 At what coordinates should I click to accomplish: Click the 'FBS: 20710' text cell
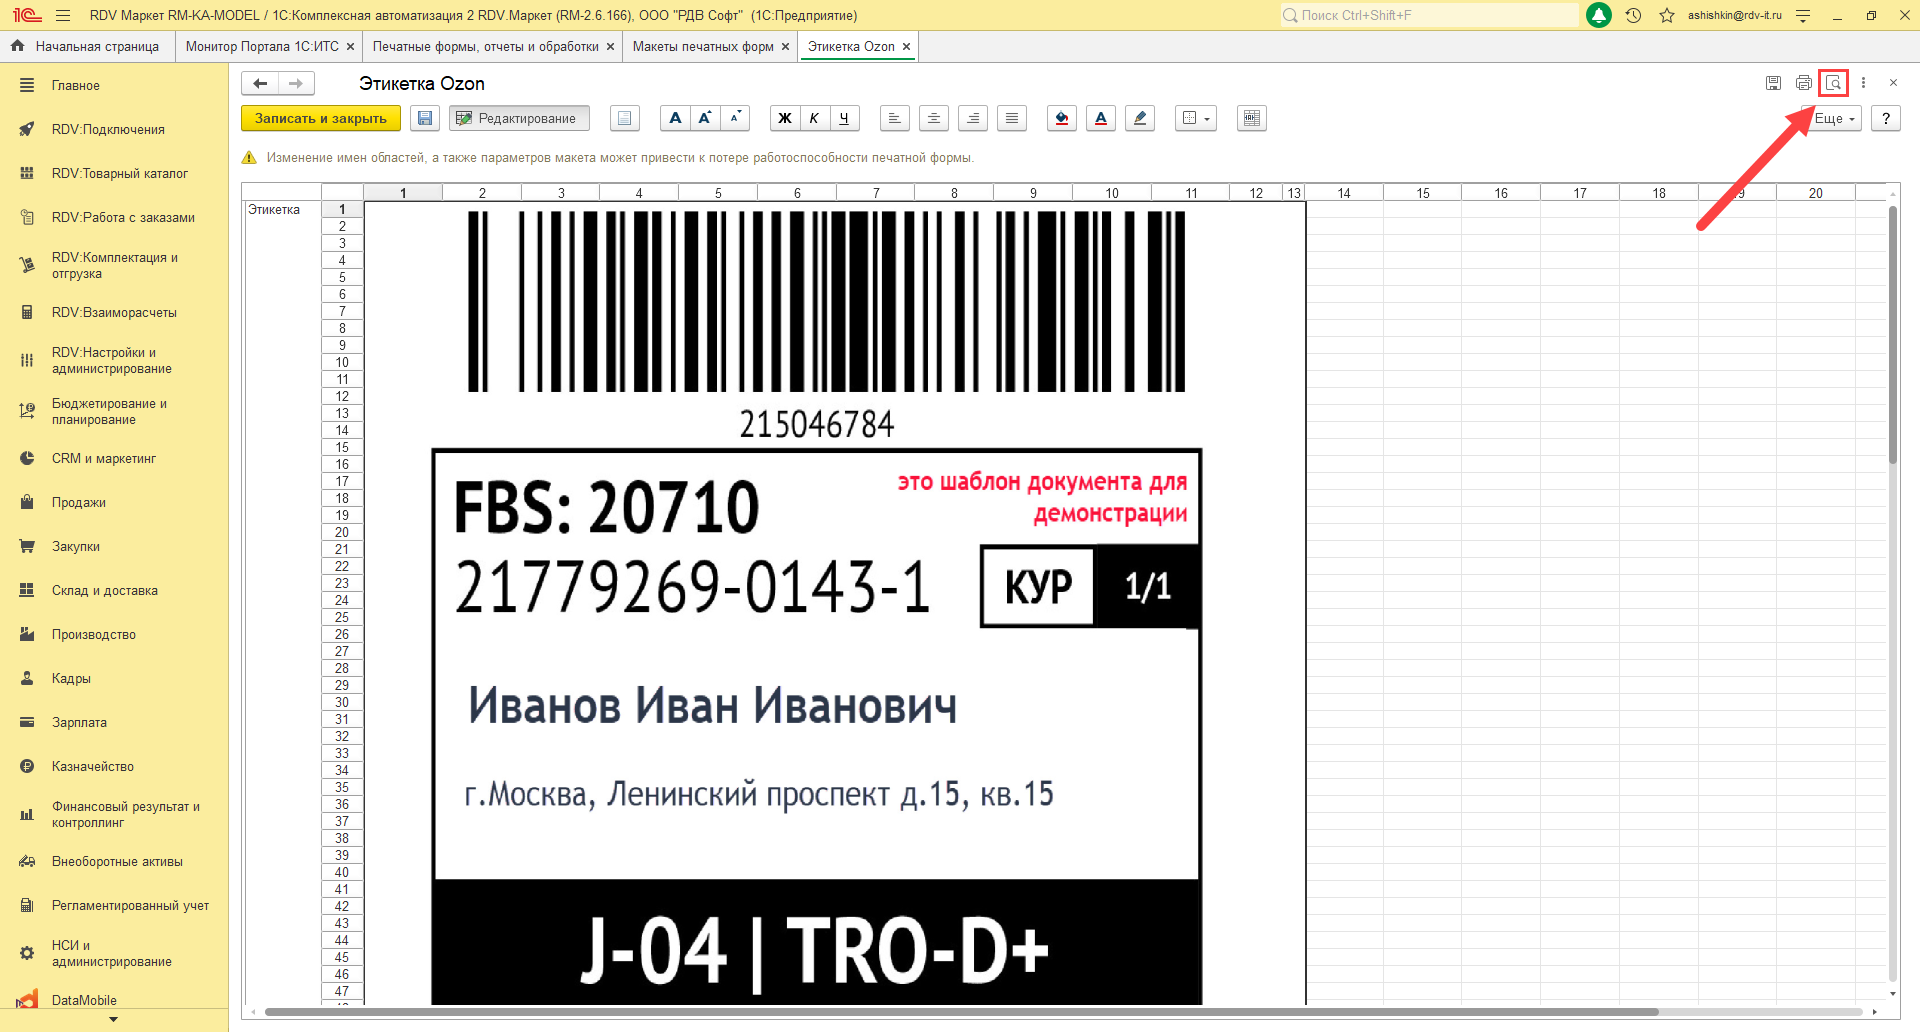pos(607,507)
